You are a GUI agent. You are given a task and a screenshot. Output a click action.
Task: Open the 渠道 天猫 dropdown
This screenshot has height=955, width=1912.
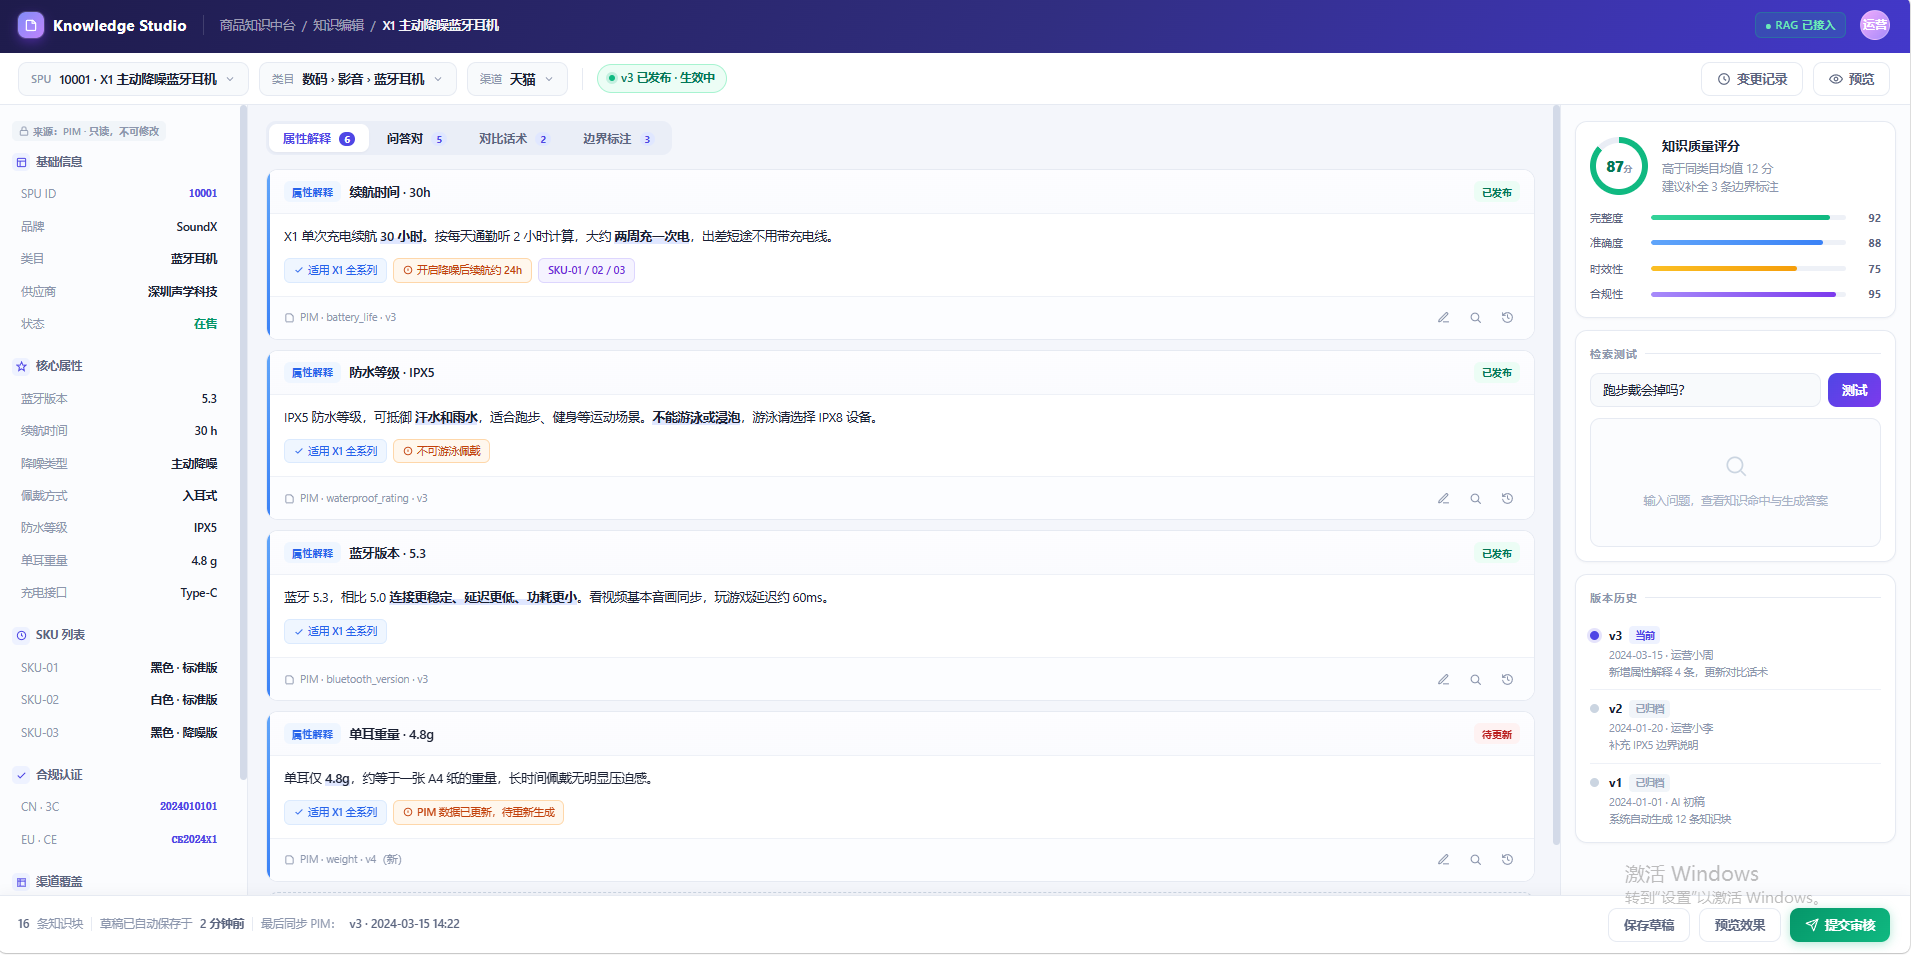click(x=517, y=79)
